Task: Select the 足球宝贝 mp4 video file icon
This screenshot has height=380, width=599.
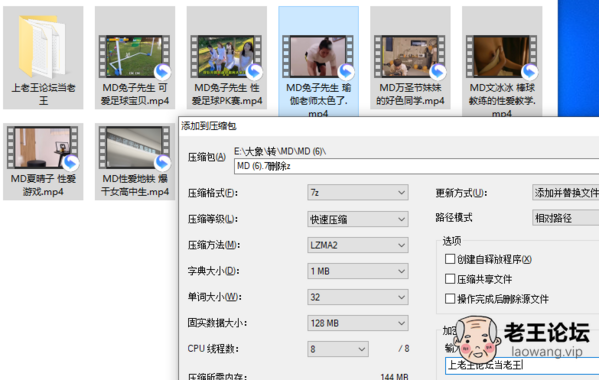Action: (134, 57)
